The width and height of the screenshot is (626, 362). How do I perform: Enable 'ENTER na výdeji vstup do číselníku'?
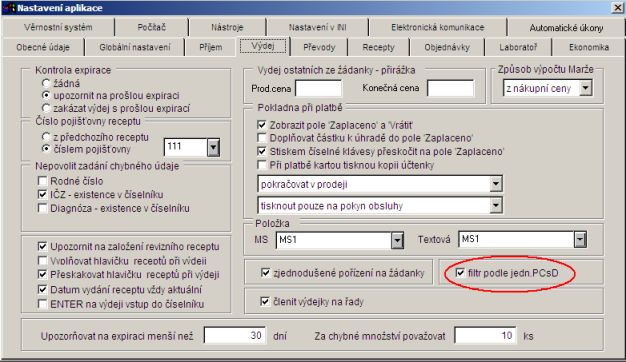tap(42, 304)
